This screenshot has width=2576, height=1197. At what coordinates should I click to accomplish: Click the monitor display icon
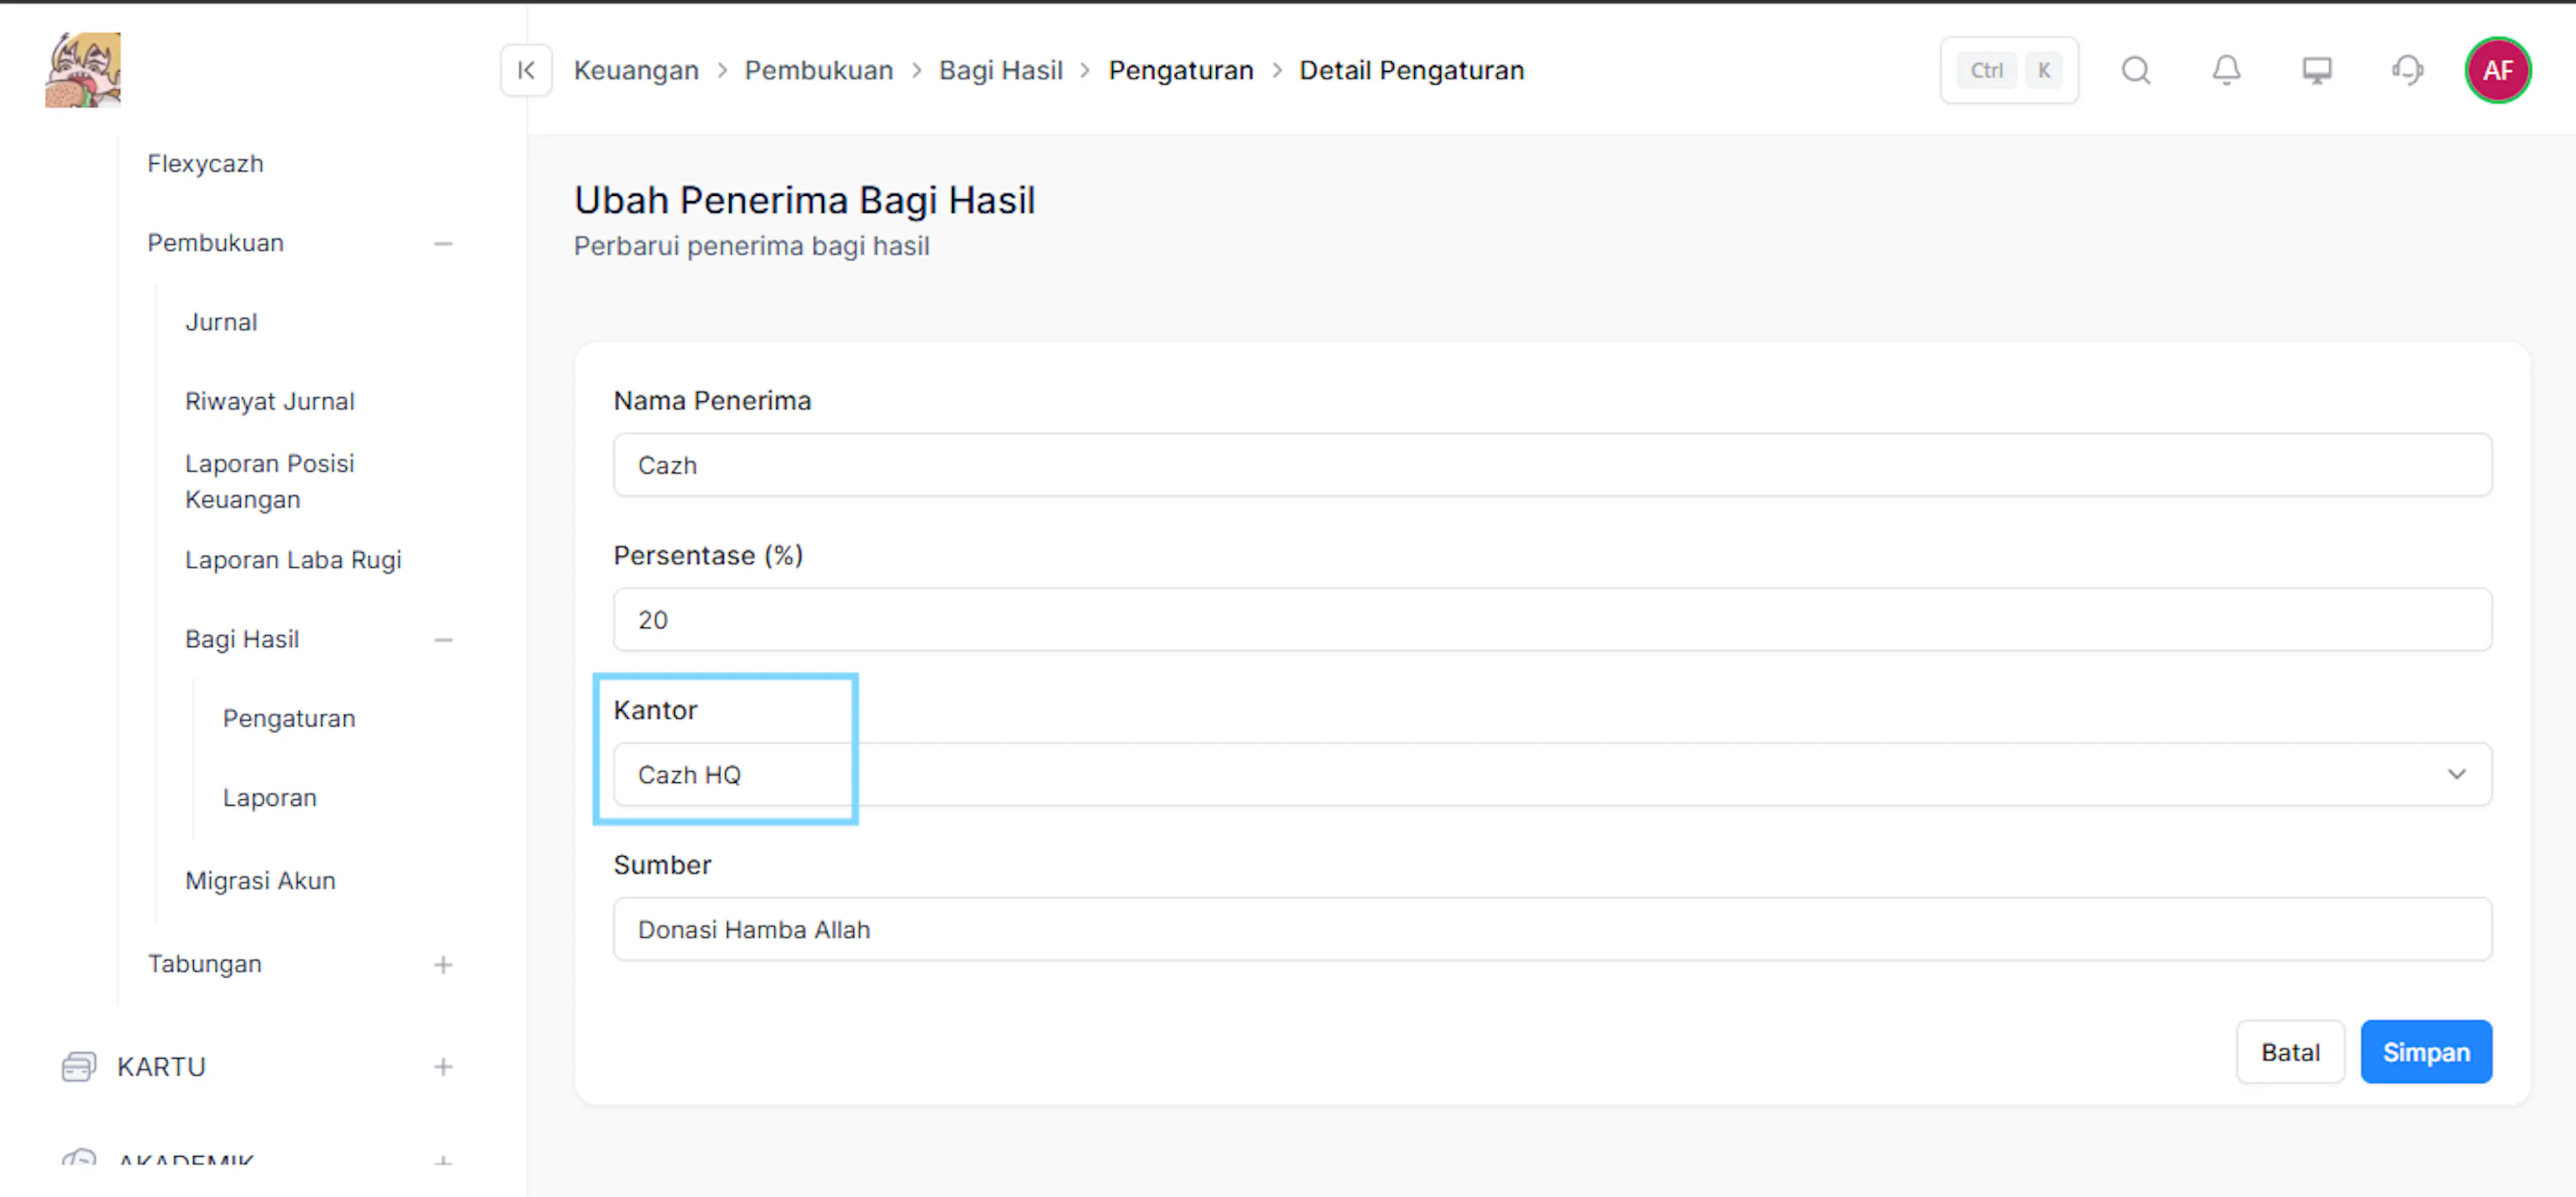(2317, 70)
